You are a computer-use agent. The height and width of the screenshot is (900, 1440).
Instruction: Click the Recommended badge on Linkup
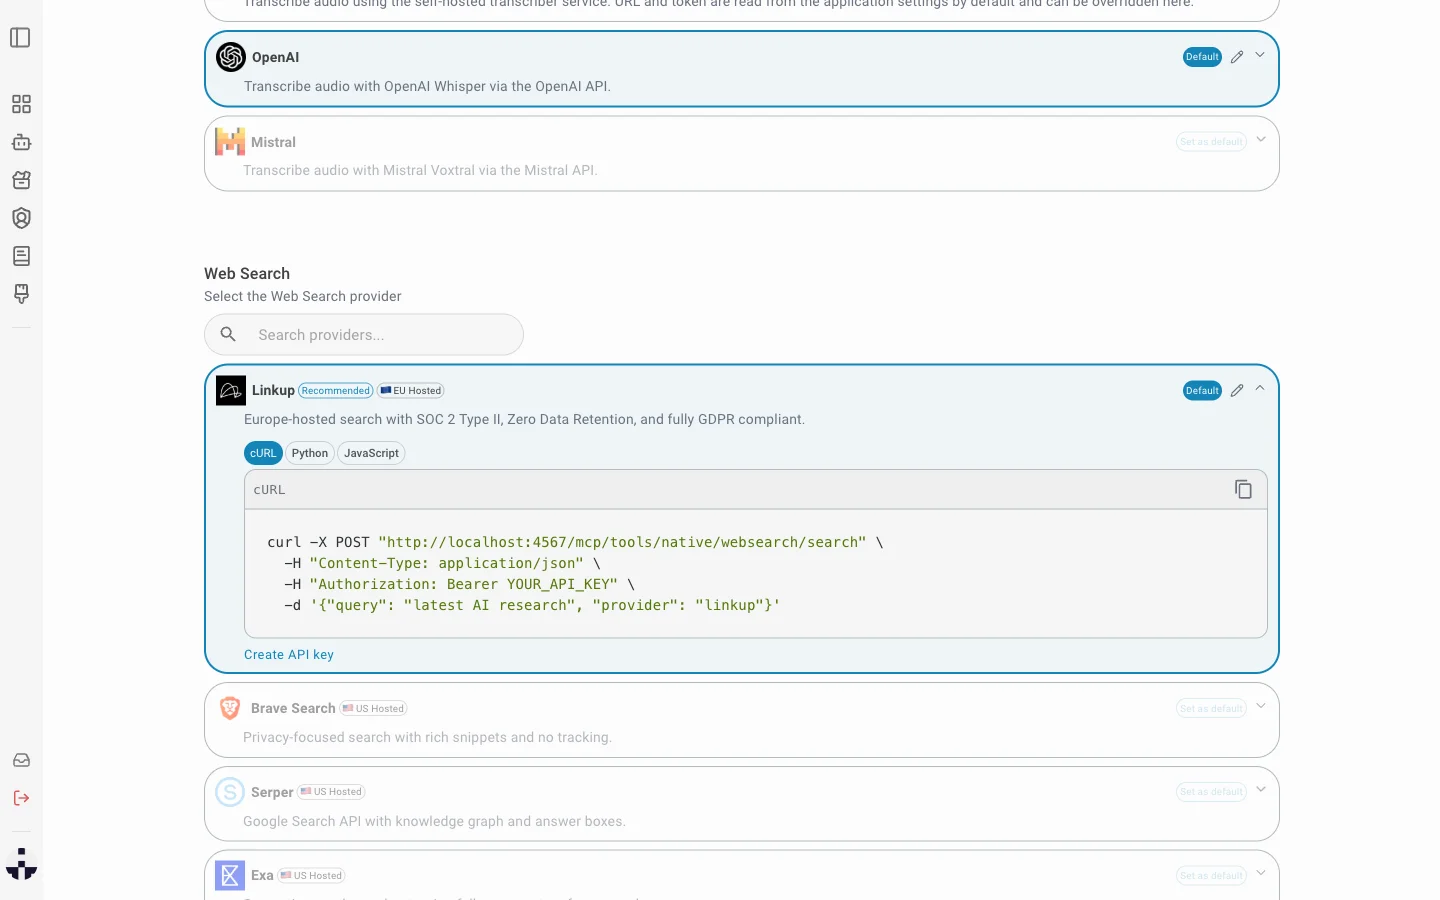click(336, 391)
